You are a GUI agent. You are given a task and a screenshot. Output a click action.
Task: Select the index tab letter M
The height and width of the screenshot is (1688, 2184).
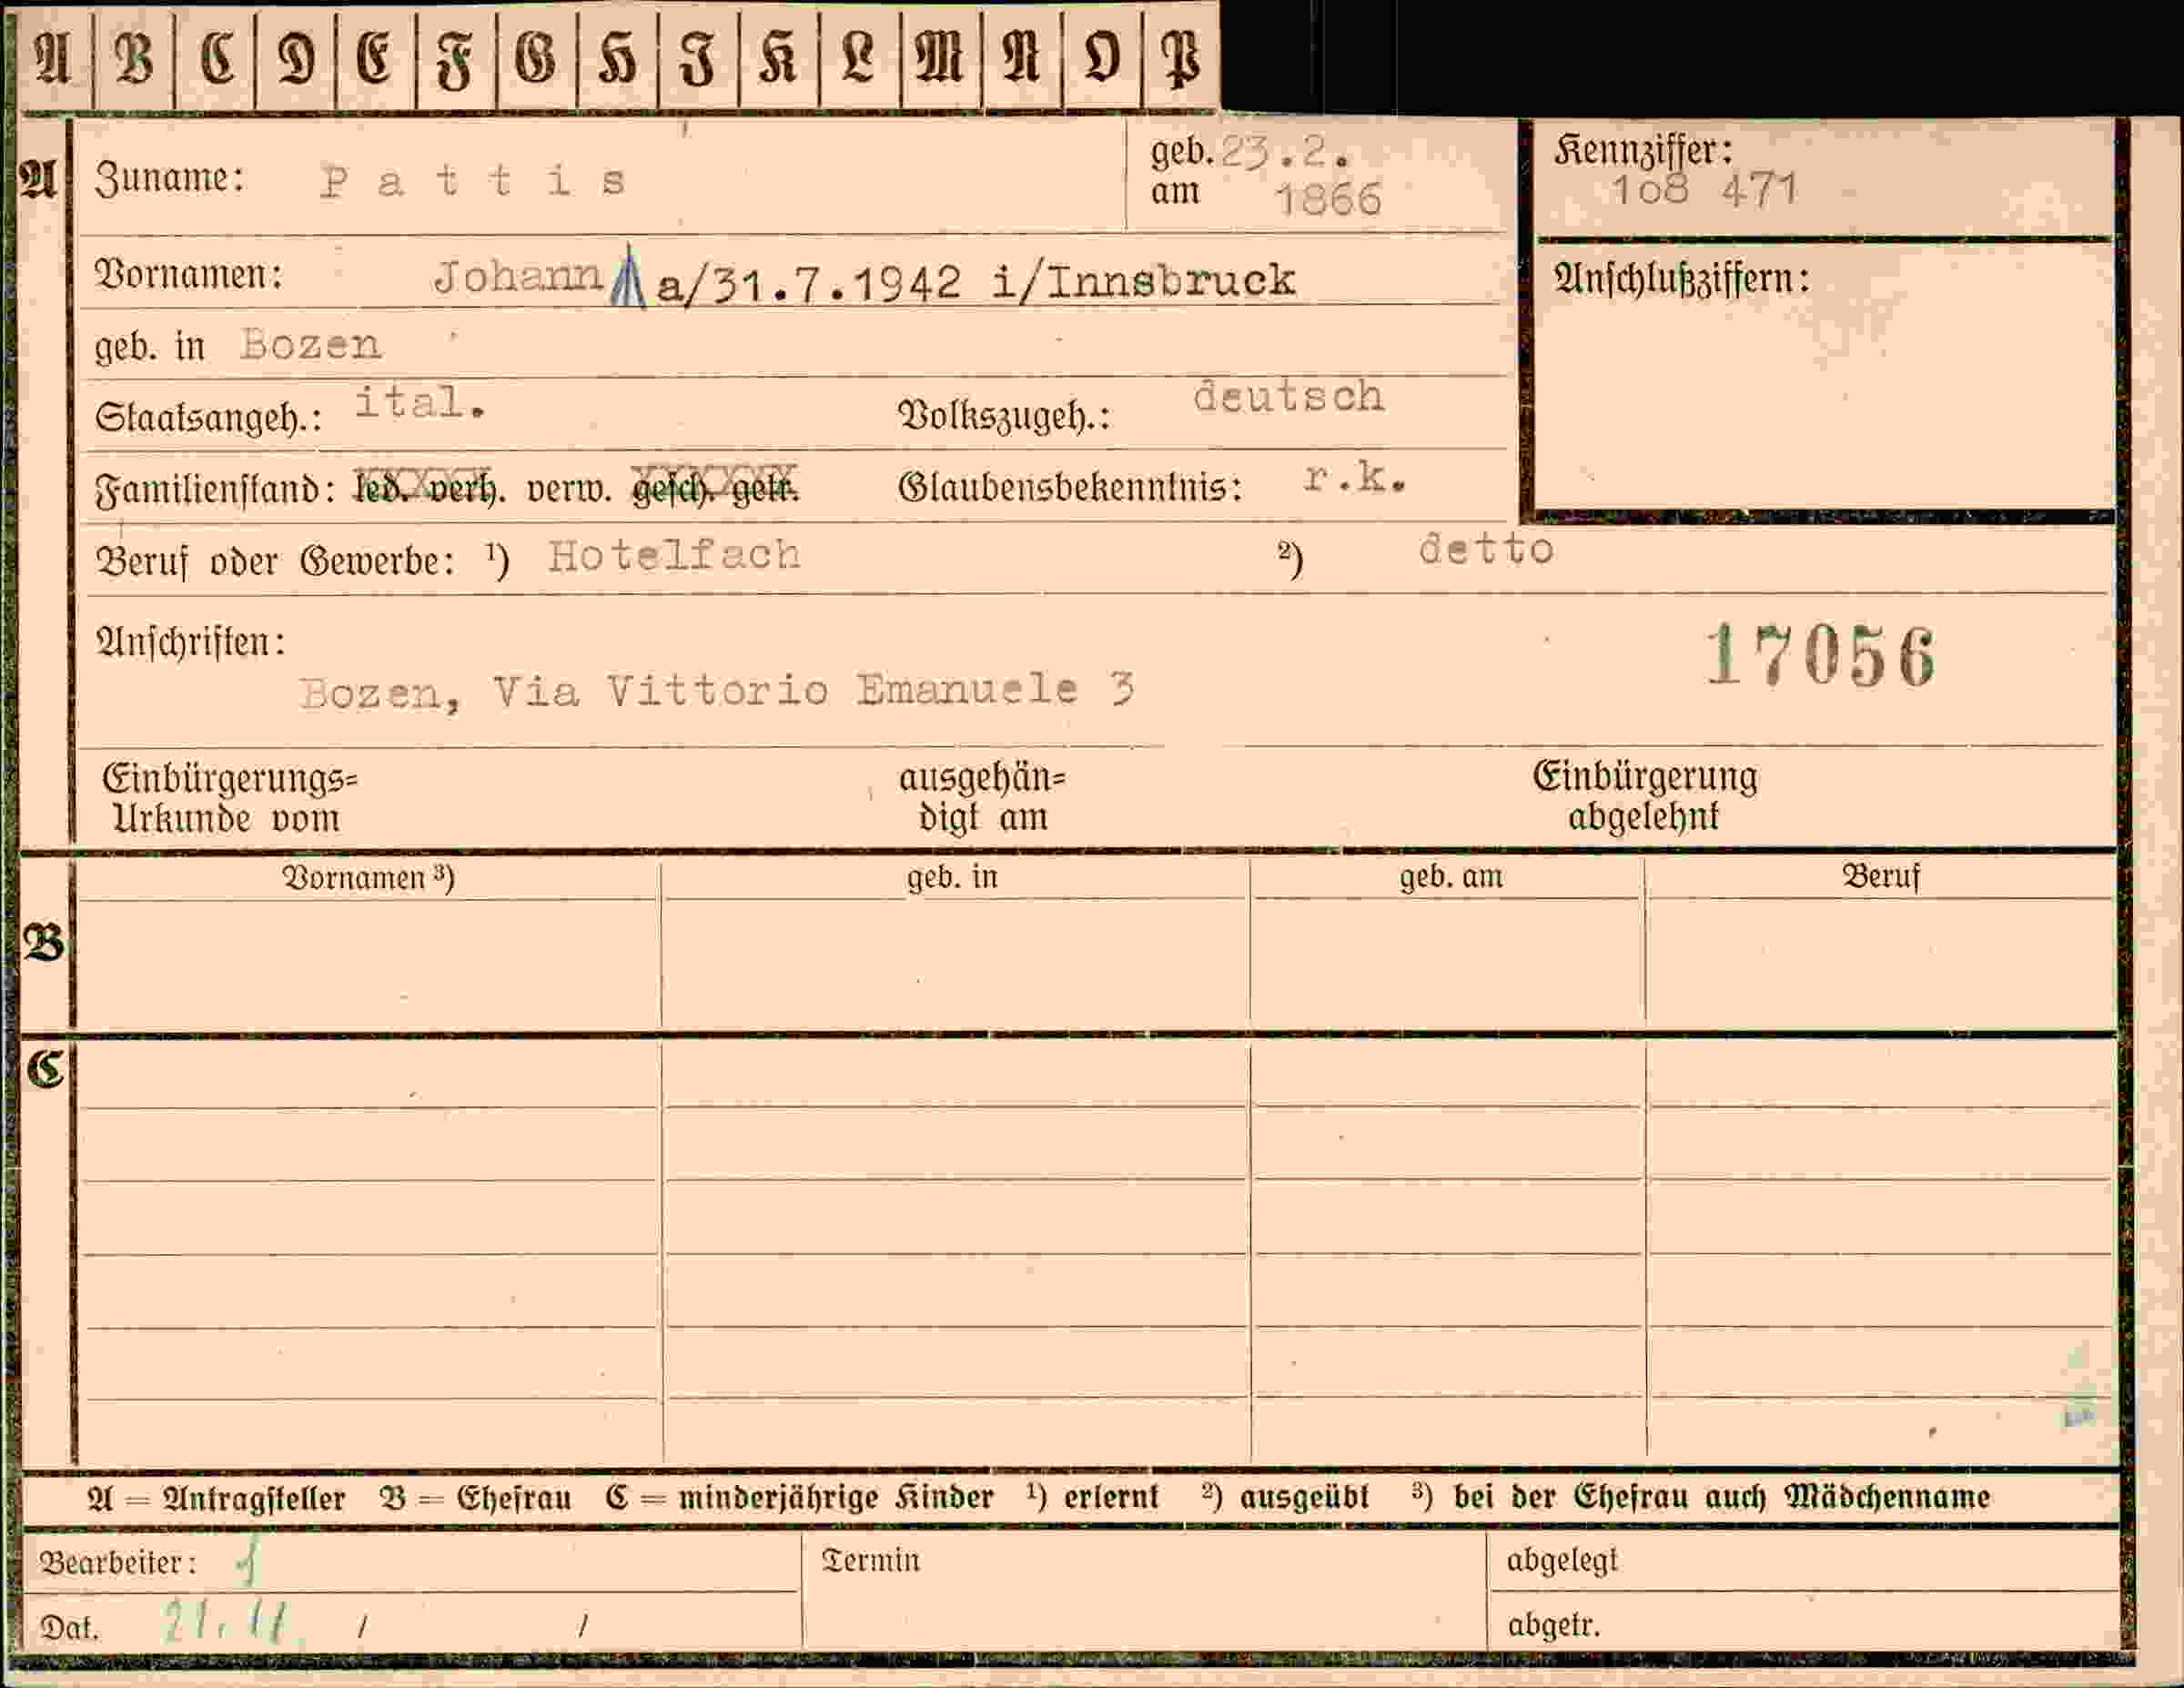tap(939, 58)
